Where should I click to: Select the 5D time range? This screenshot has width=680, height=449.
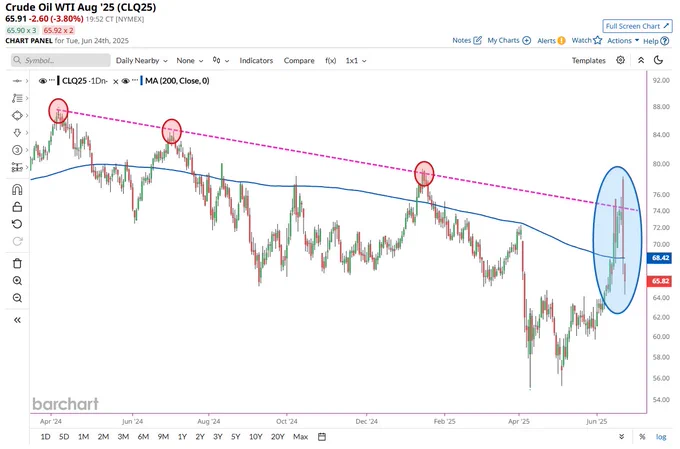pos(64,436)
